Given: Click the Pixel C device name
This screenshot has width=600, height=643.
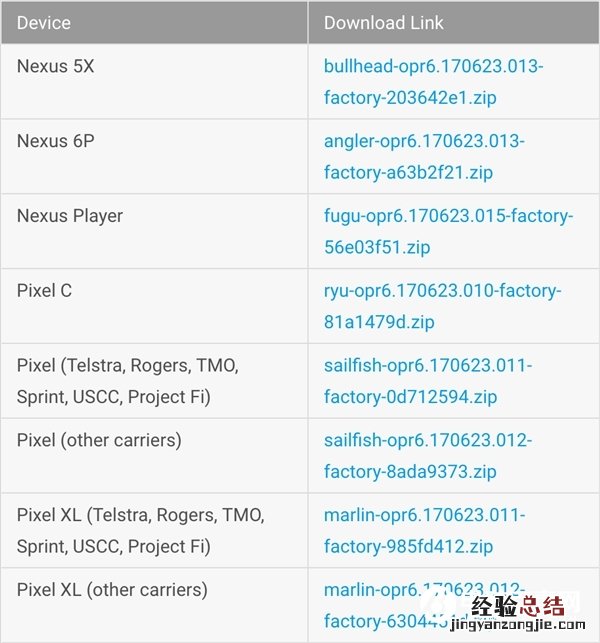Looking at the screenshot, I should 45,290.
